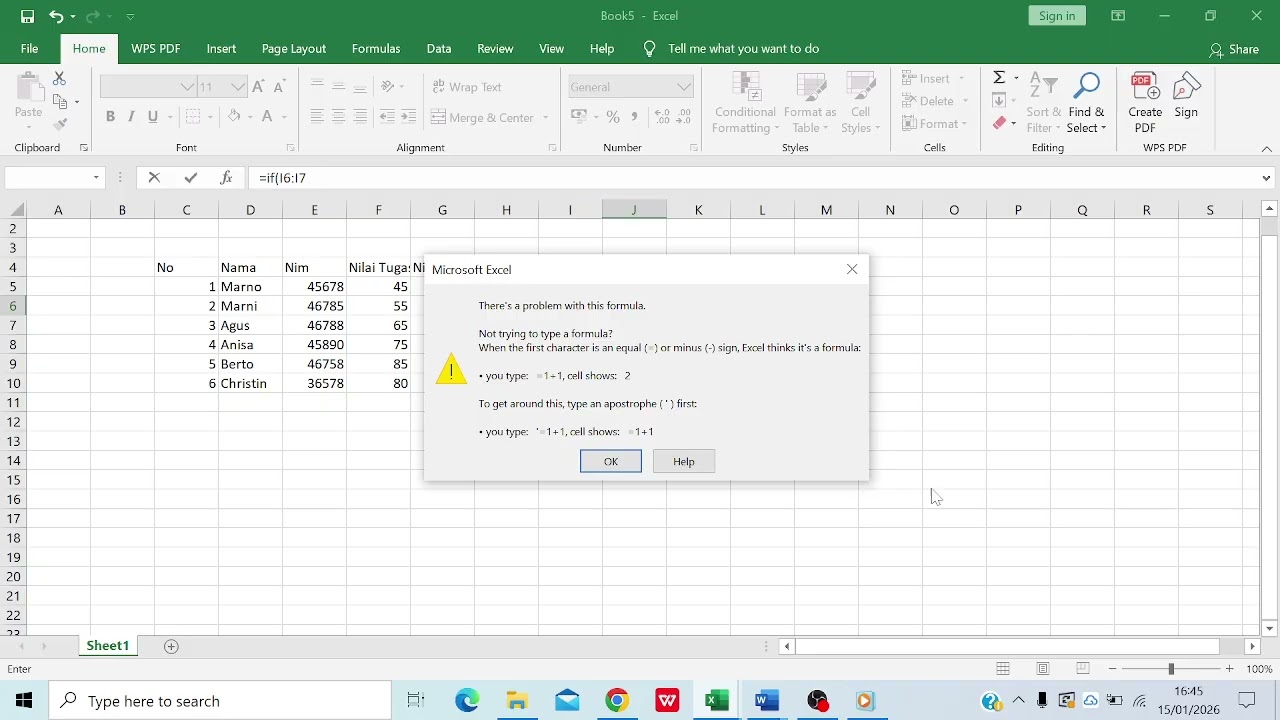The image size is (1280, 720).
Task: Open Sort & Filter menu
Action: click(x=1044, y=103)
